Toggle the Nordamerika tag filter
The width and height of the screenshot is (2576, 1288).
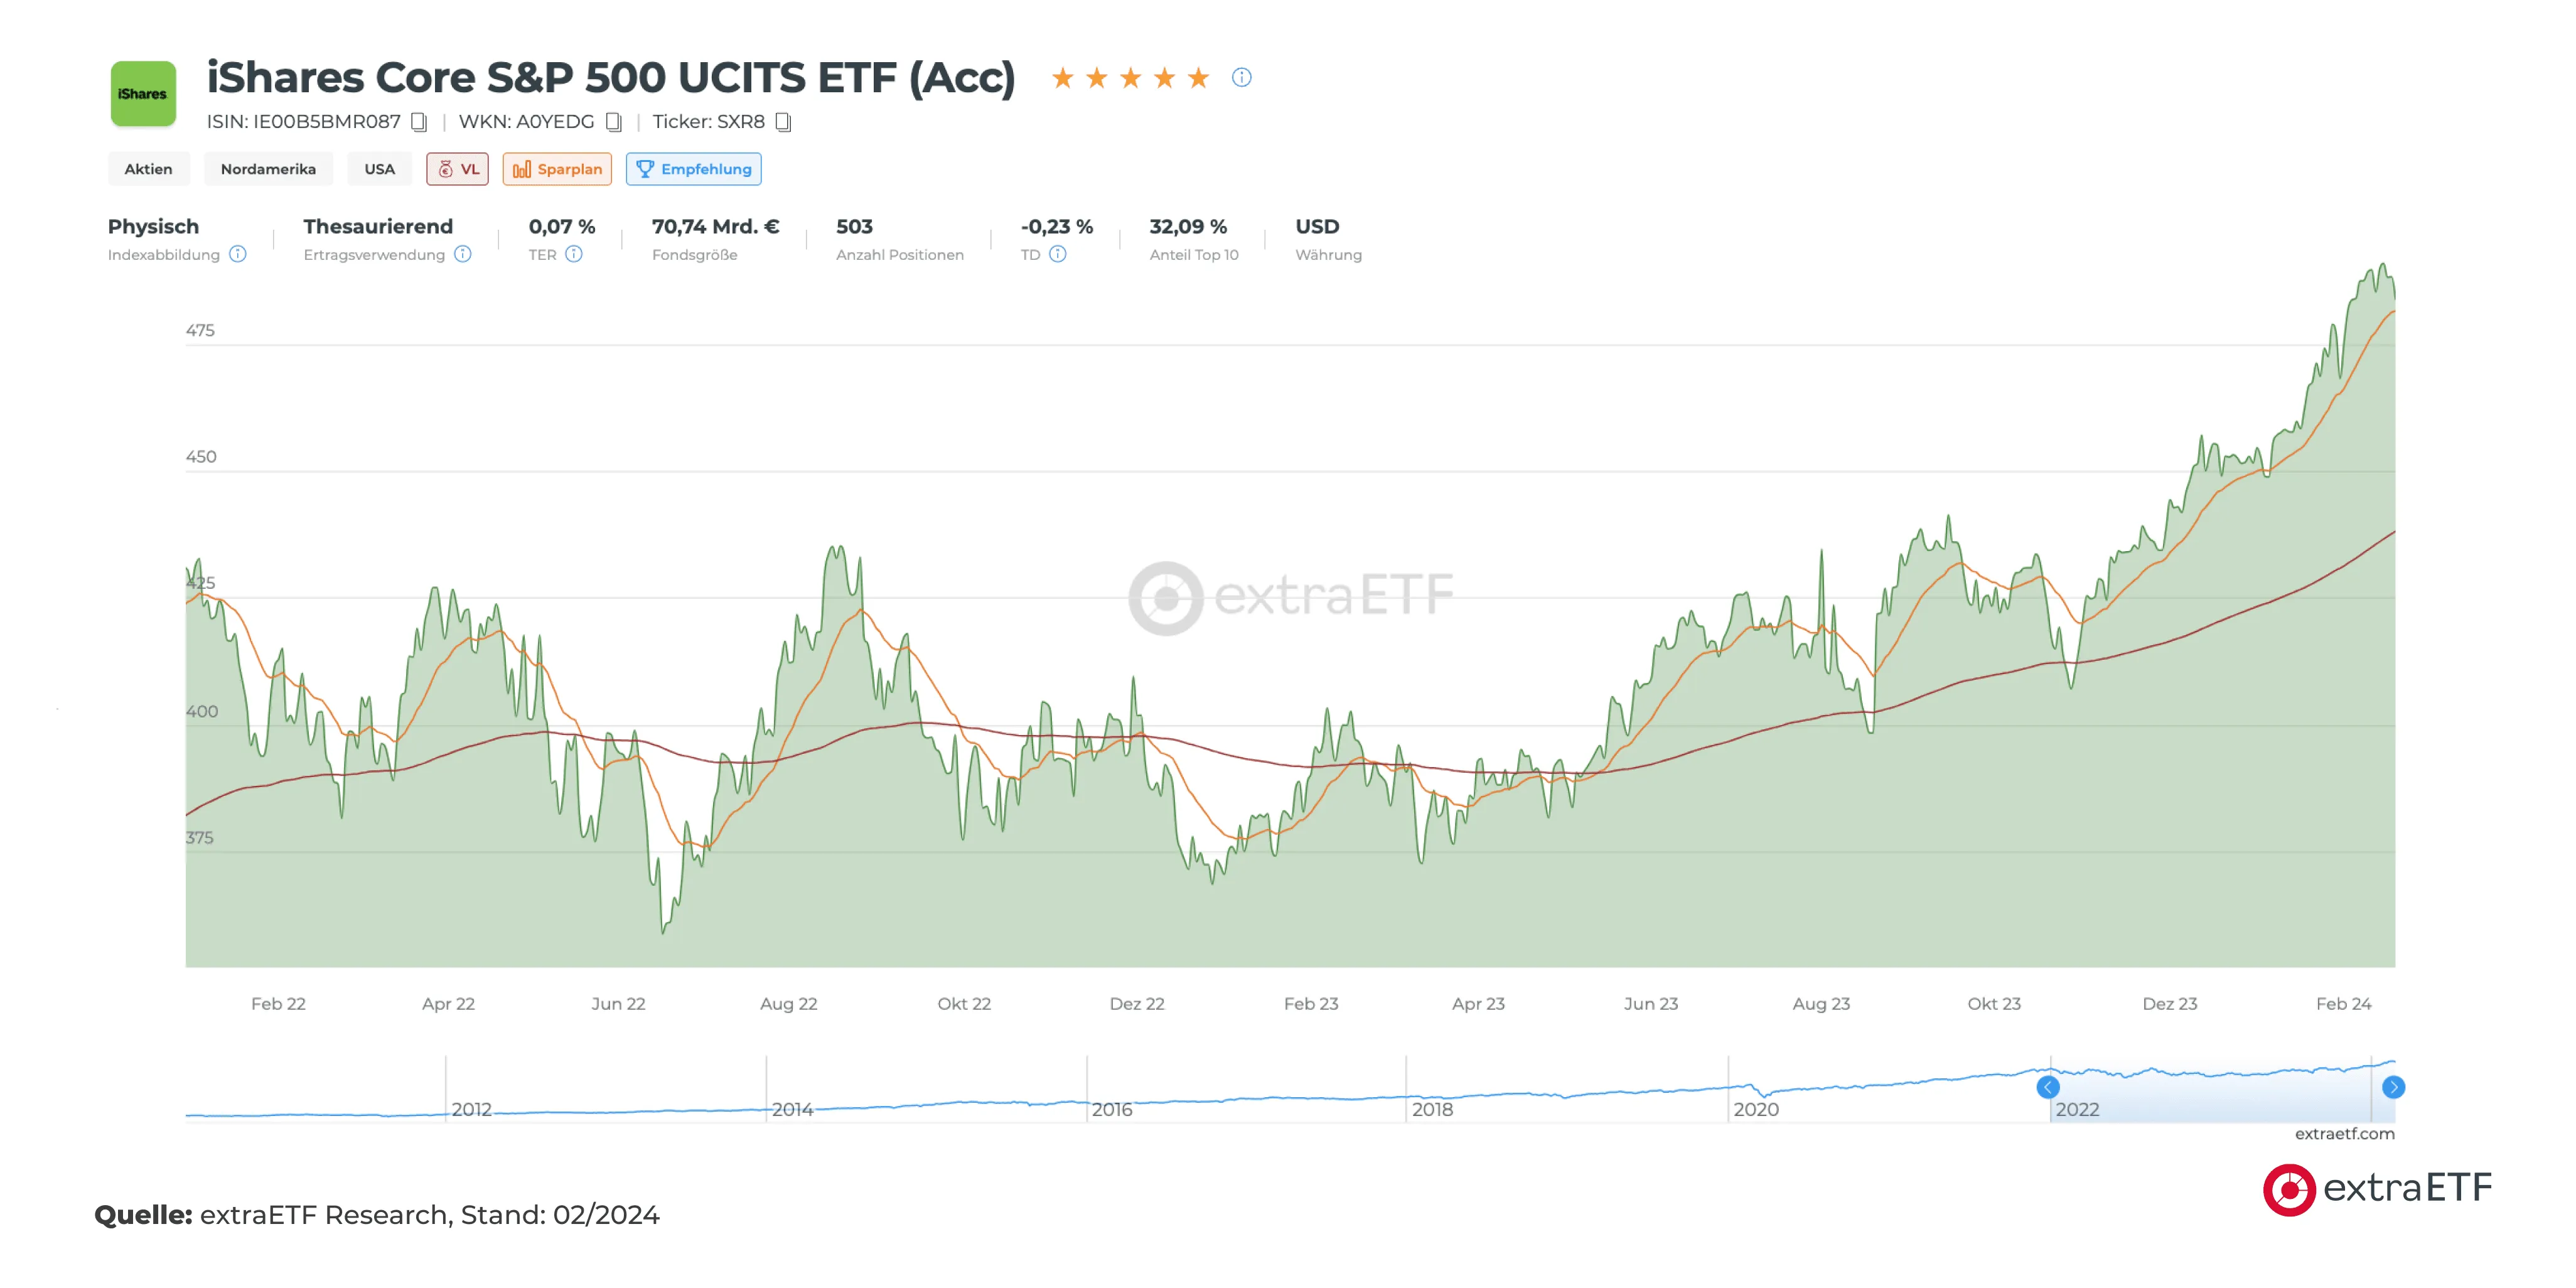click(x=268, y=169)
